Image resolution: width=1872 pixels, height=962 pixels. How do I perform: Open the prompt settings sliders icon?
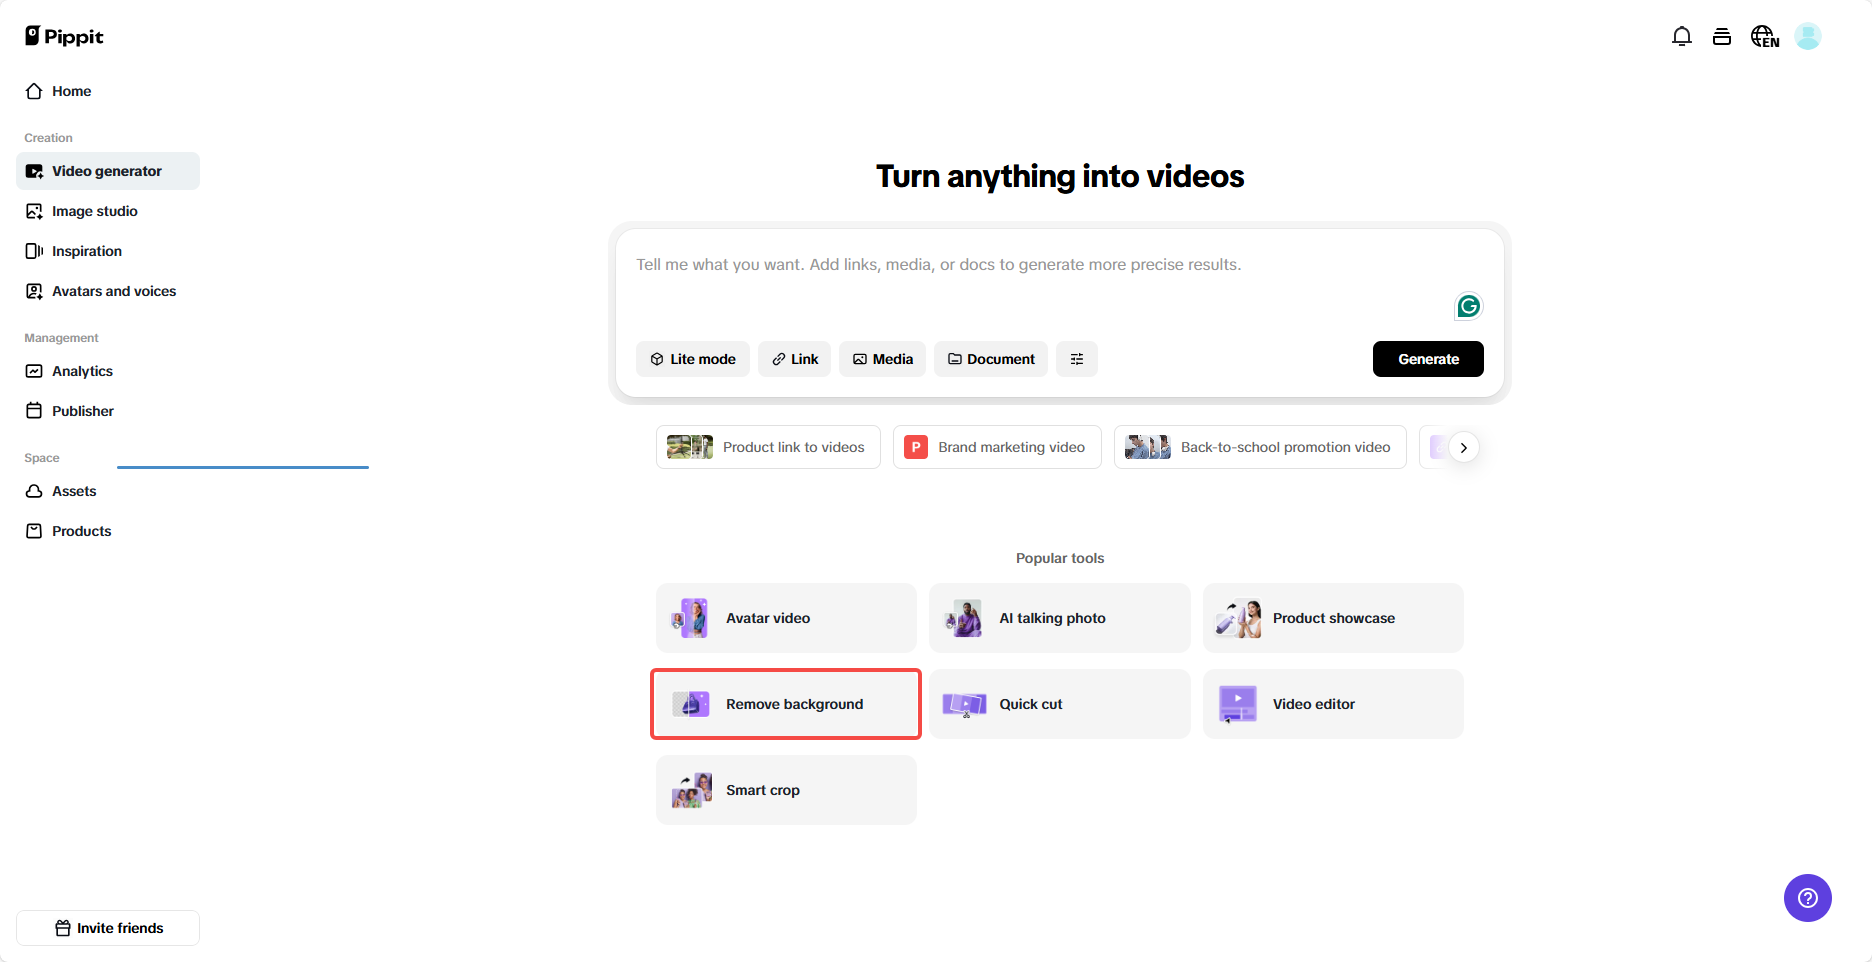point(1077,359)
